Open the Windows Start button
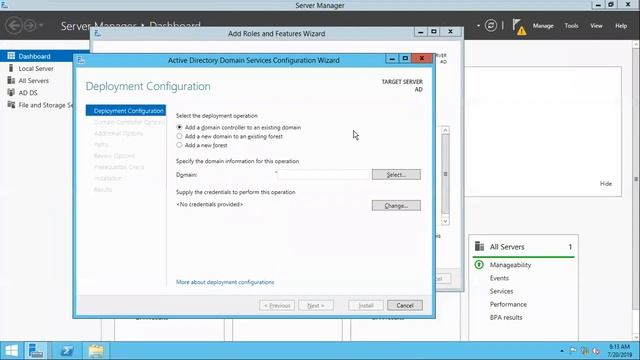The width and height of the screenshot is (640, 360). point(11,351)
